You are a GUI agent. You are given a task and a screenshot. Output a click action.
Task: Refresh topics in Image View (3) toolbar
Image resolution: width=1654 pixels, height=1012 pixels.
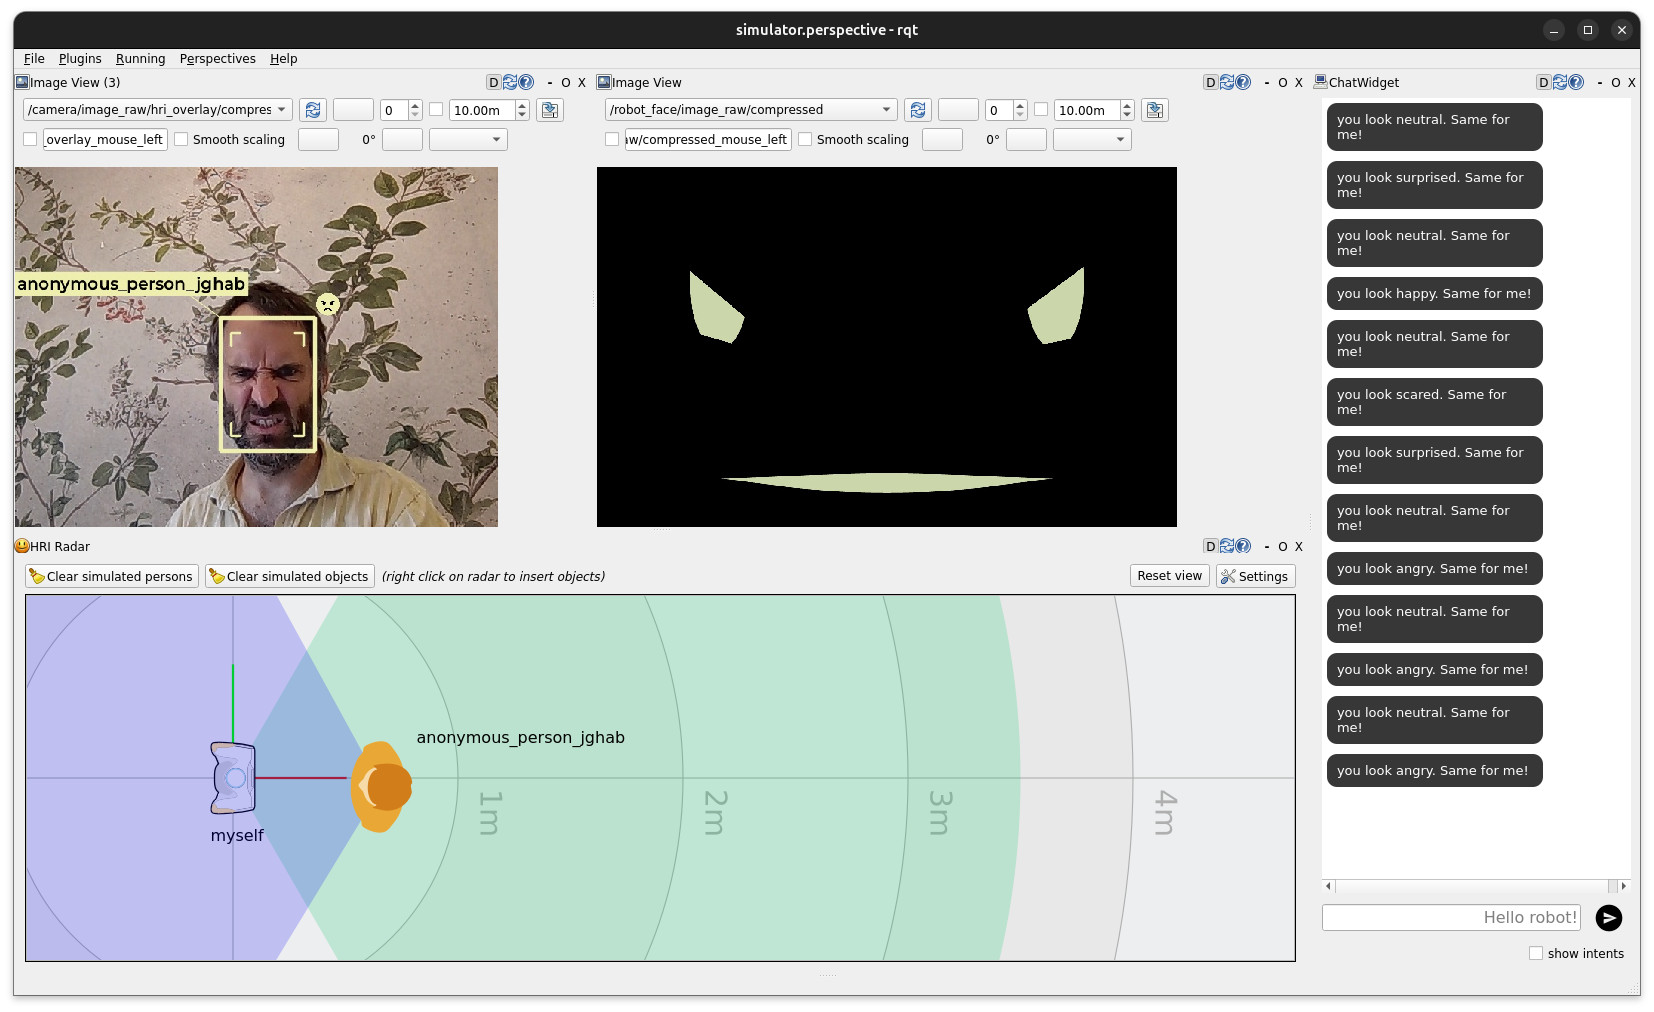click(313, 110)
